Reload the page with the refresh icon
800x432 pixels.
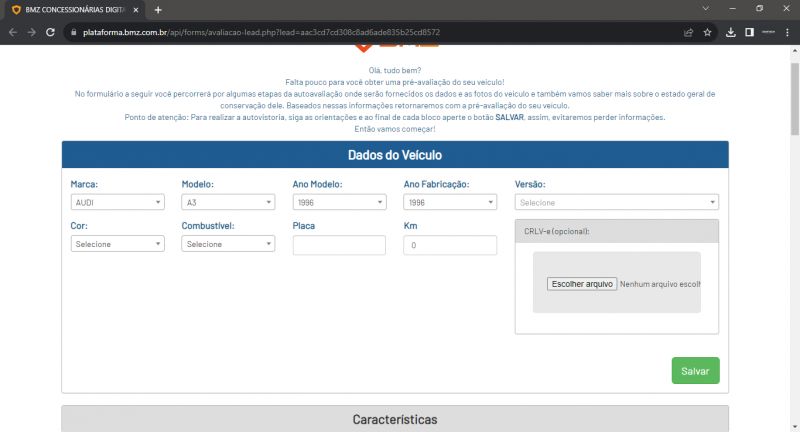(x=51, y=32)
